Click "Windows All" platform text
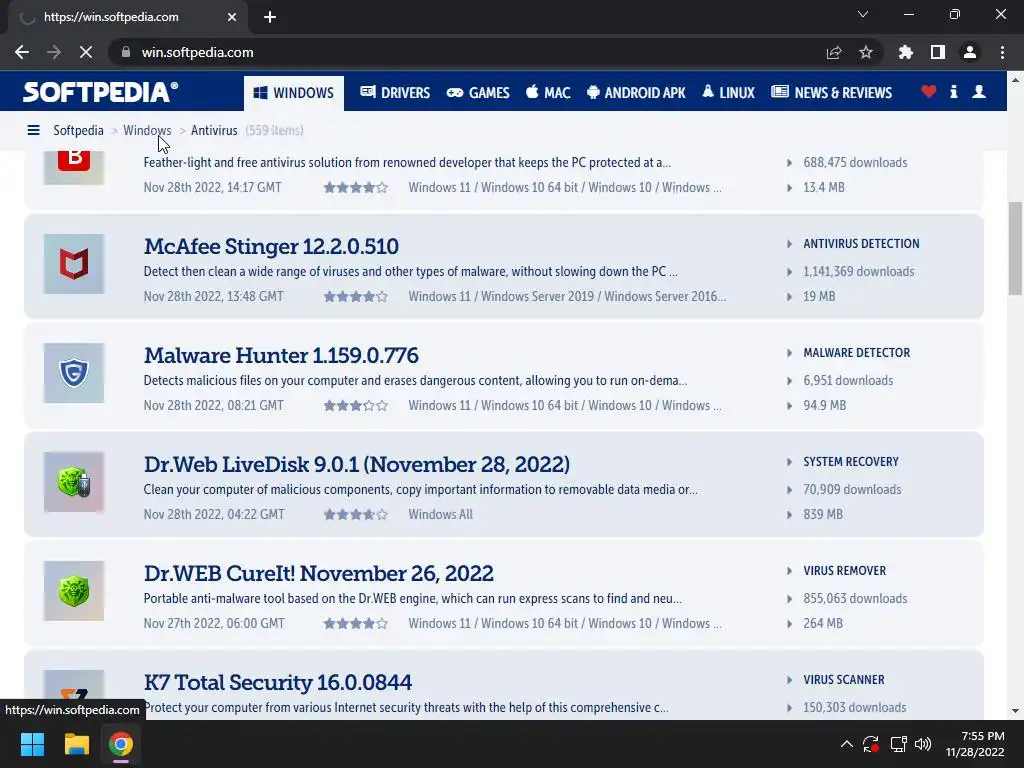 [440, 515]
